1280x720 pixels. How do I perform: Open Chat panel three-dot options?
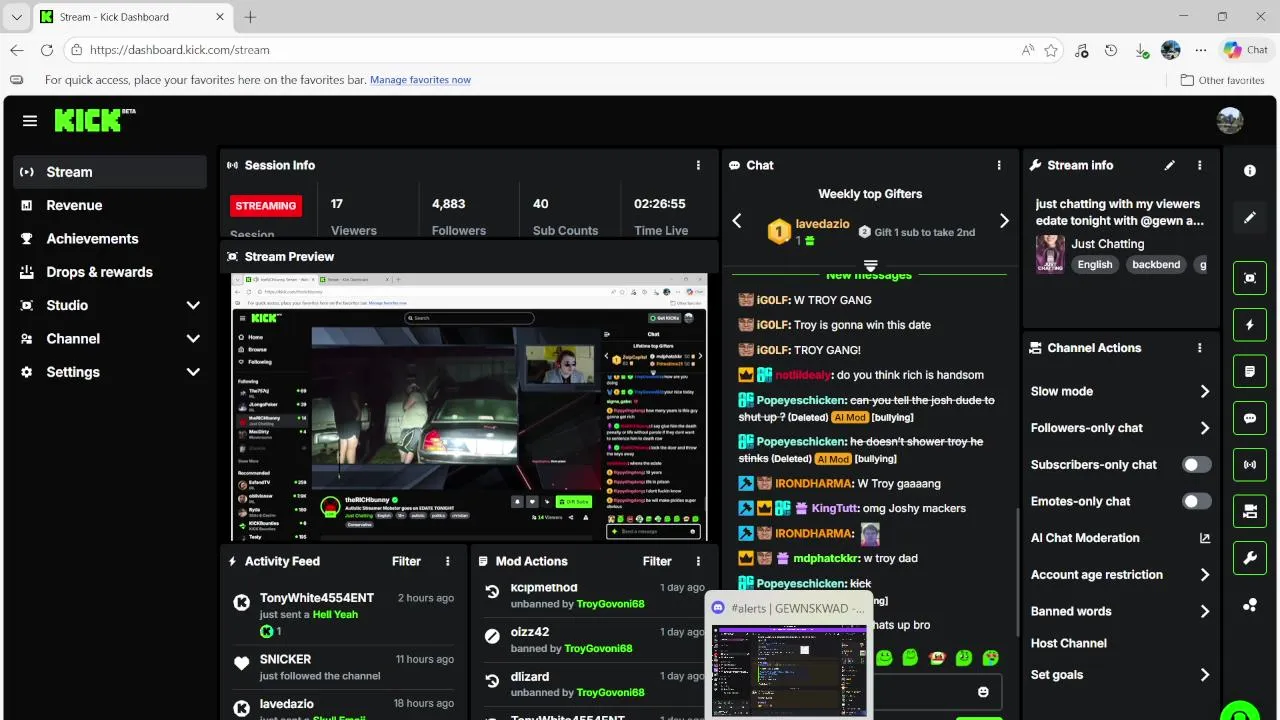(x=999, y=165)
